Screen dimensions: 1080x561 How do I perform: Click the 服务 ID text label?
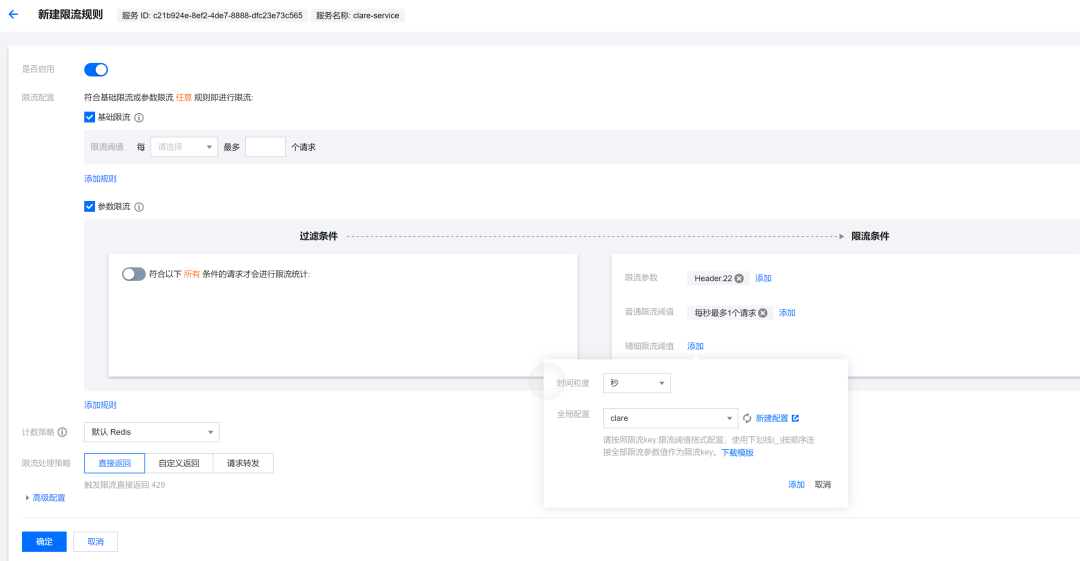click(212, 15)
